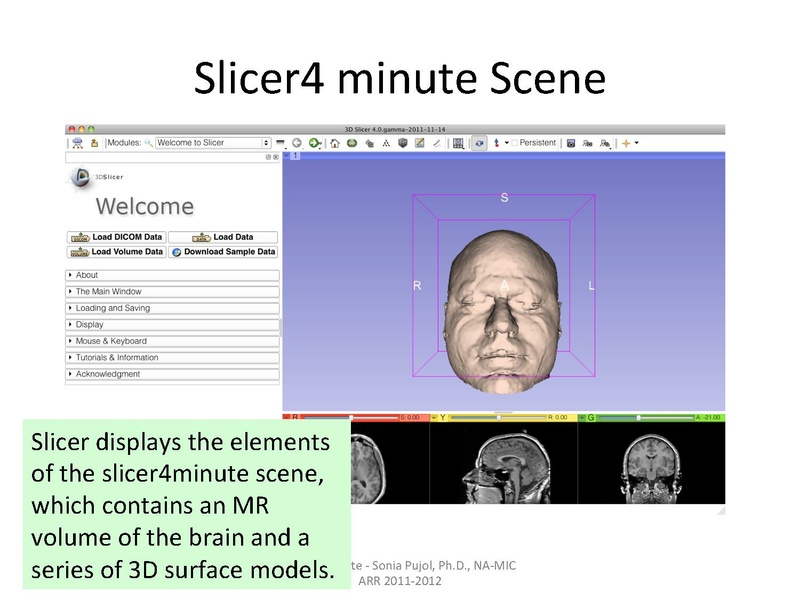Expand the Display section
Image resolution: width=800 pixels, height=600 pixels.
(x=172, y=324)
